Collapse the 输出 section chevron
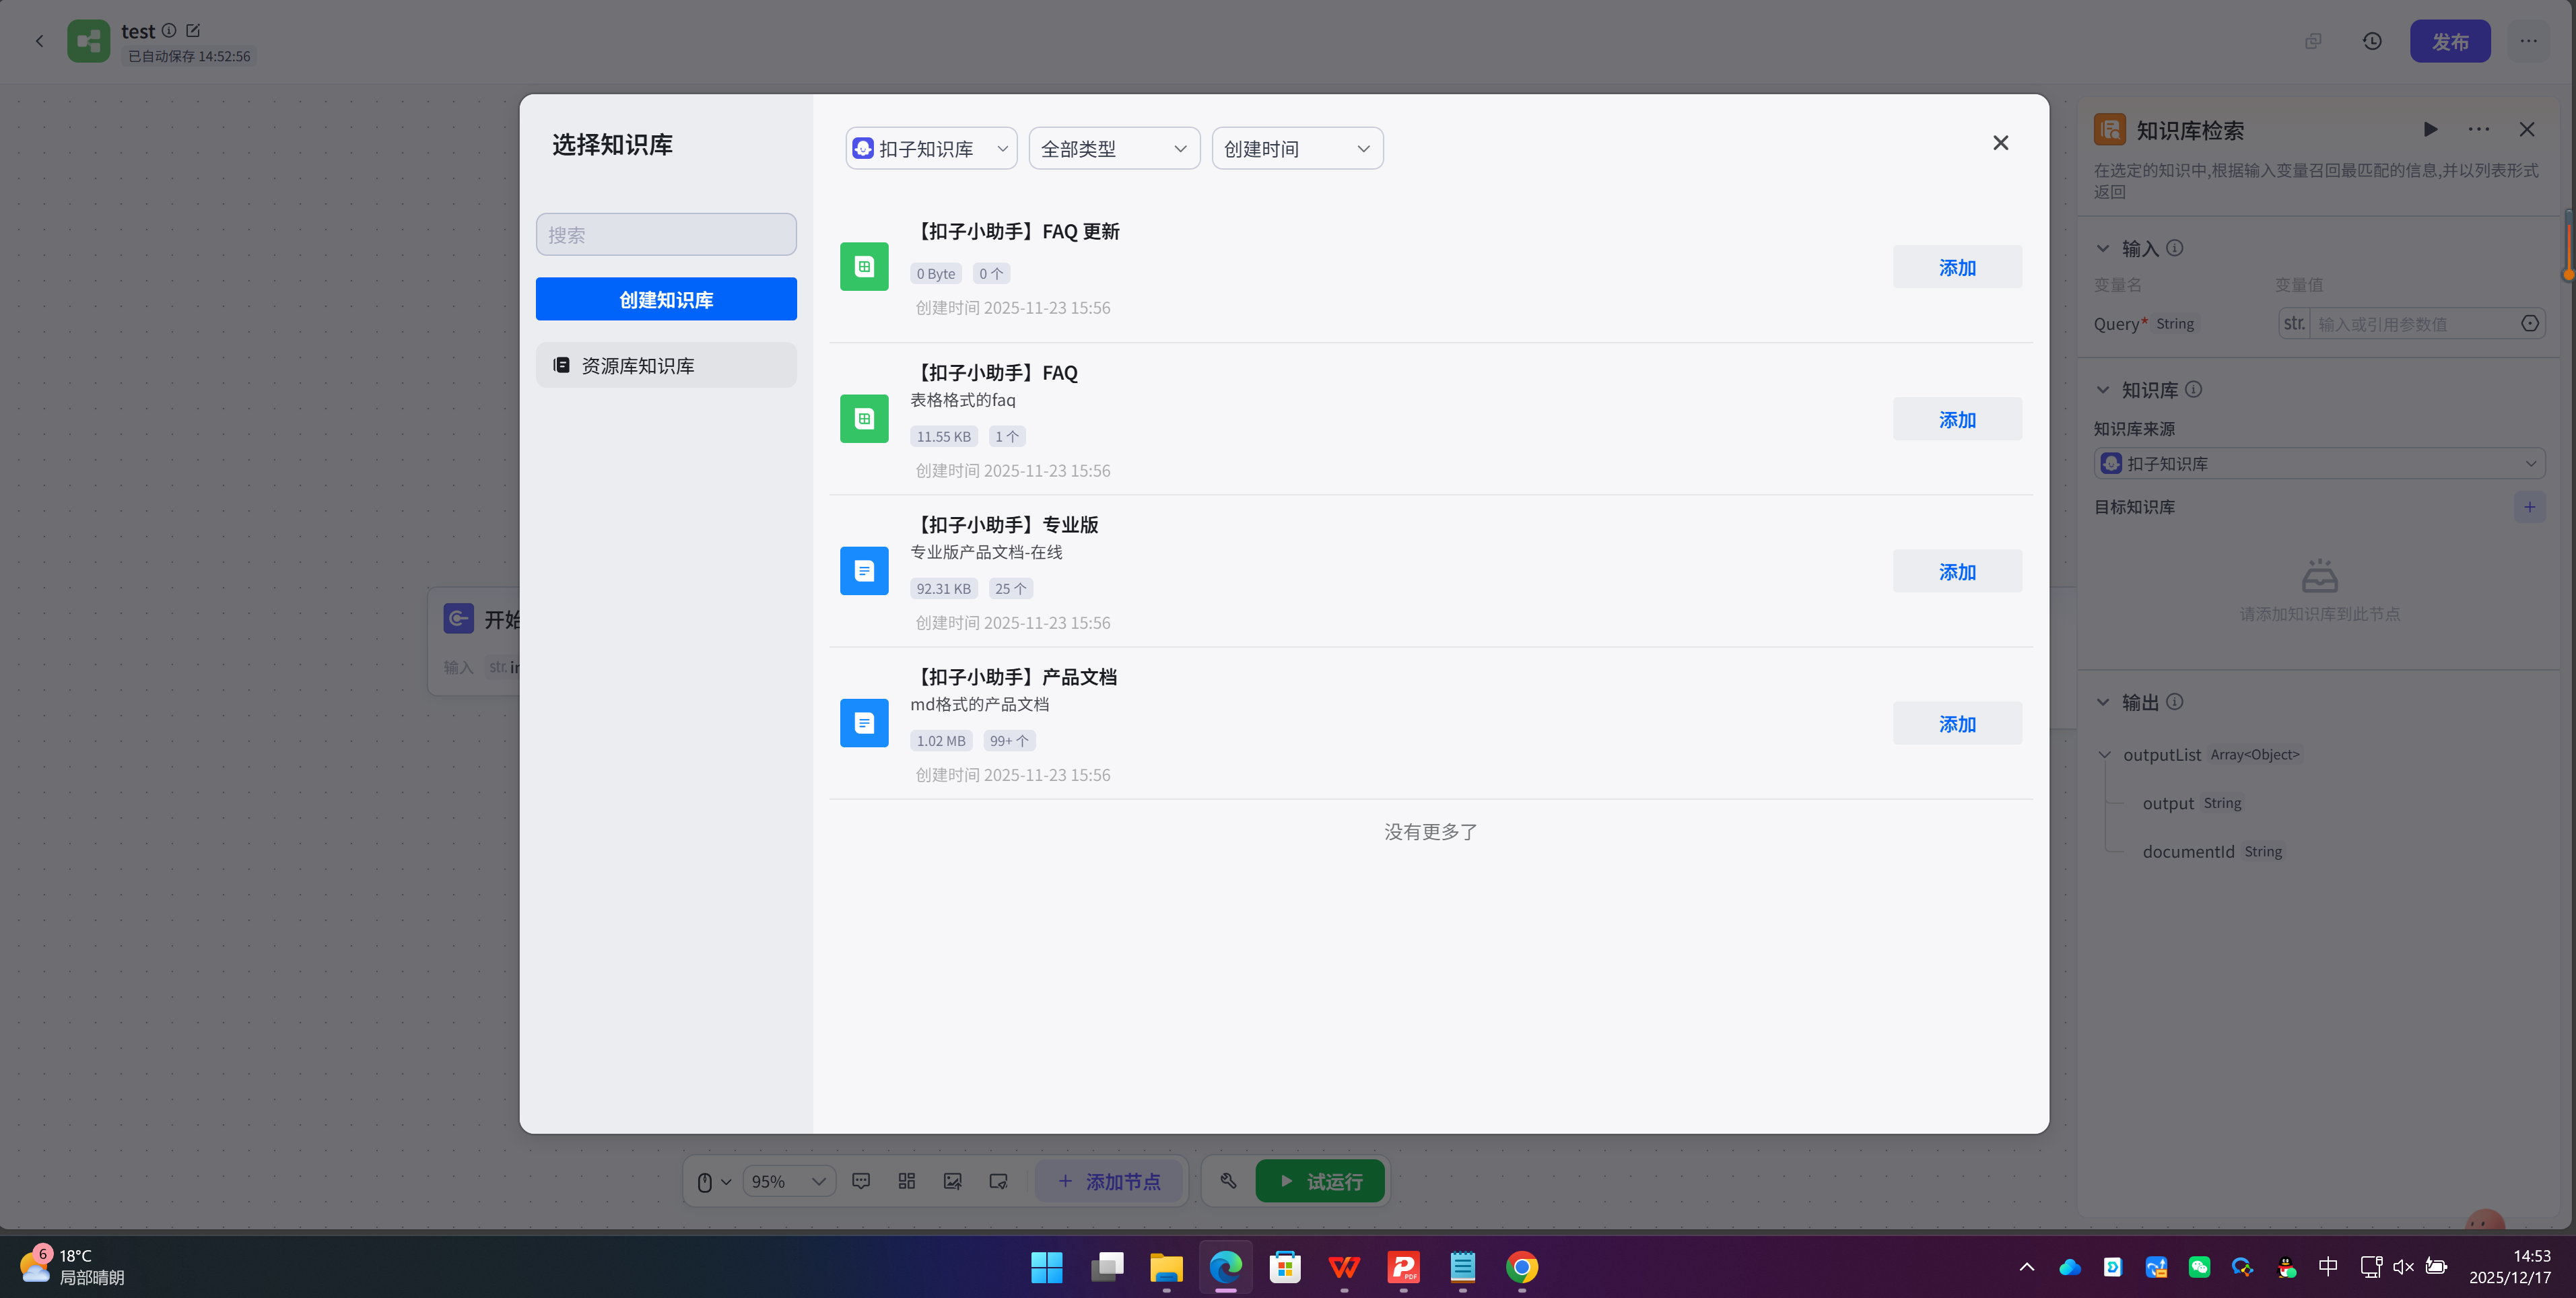The height and width of the screenshot is (1298, 2576). click(2103, 702)
